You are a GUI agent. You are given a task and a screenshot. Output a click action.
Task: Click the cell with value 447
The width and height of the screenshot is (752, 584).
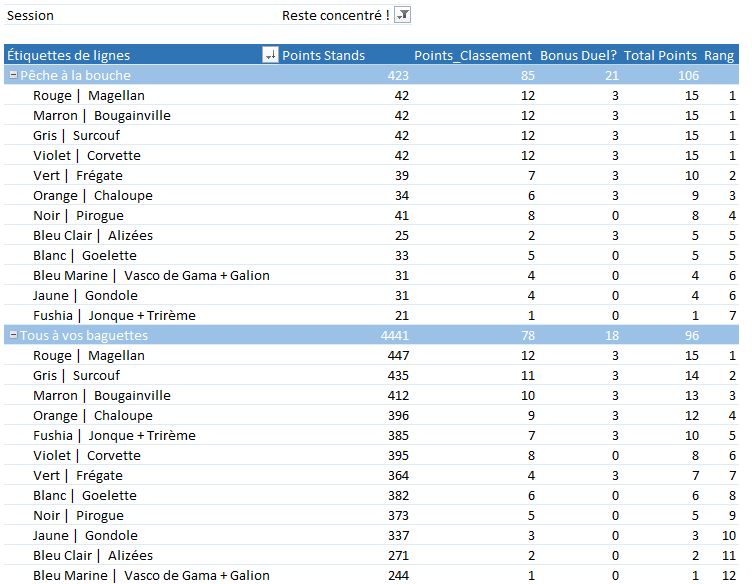click(396, 355)
